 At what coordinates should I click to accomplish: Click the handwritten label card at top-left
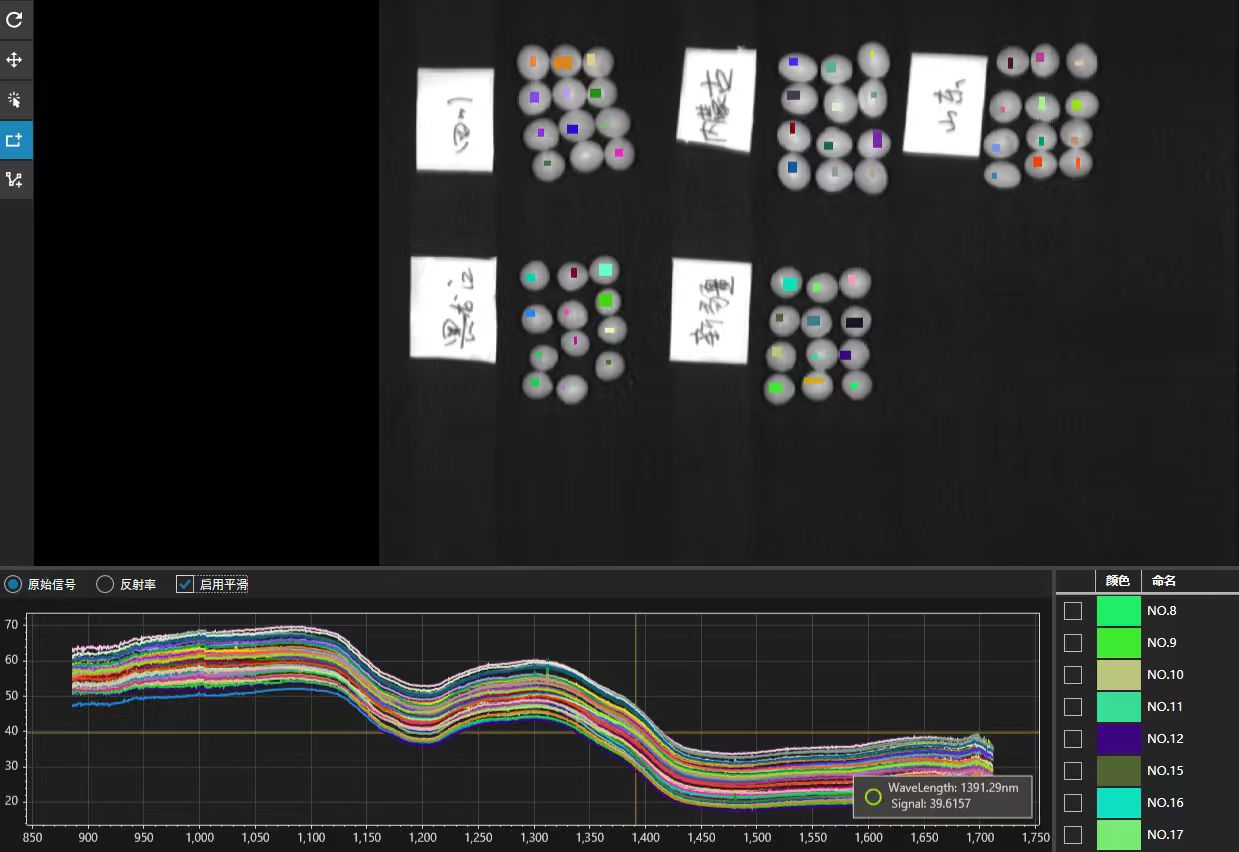click(x=455, y=119)
